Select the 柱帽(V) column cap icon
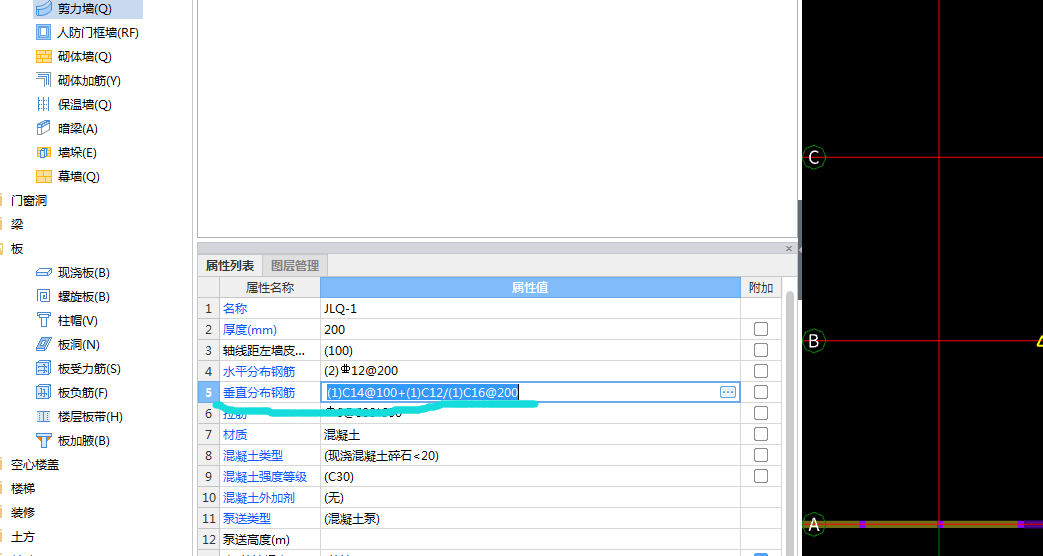The width and height of the screenshot is (1043, 556). click(x=43, y=320)
